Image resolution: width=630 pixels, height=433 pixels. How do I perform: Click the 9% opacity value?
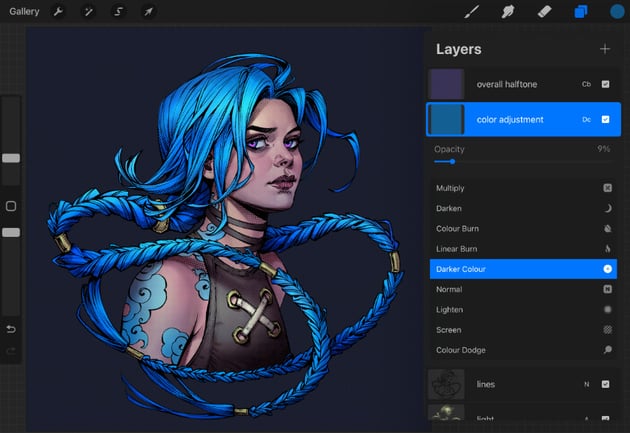(x=603, y=149)
